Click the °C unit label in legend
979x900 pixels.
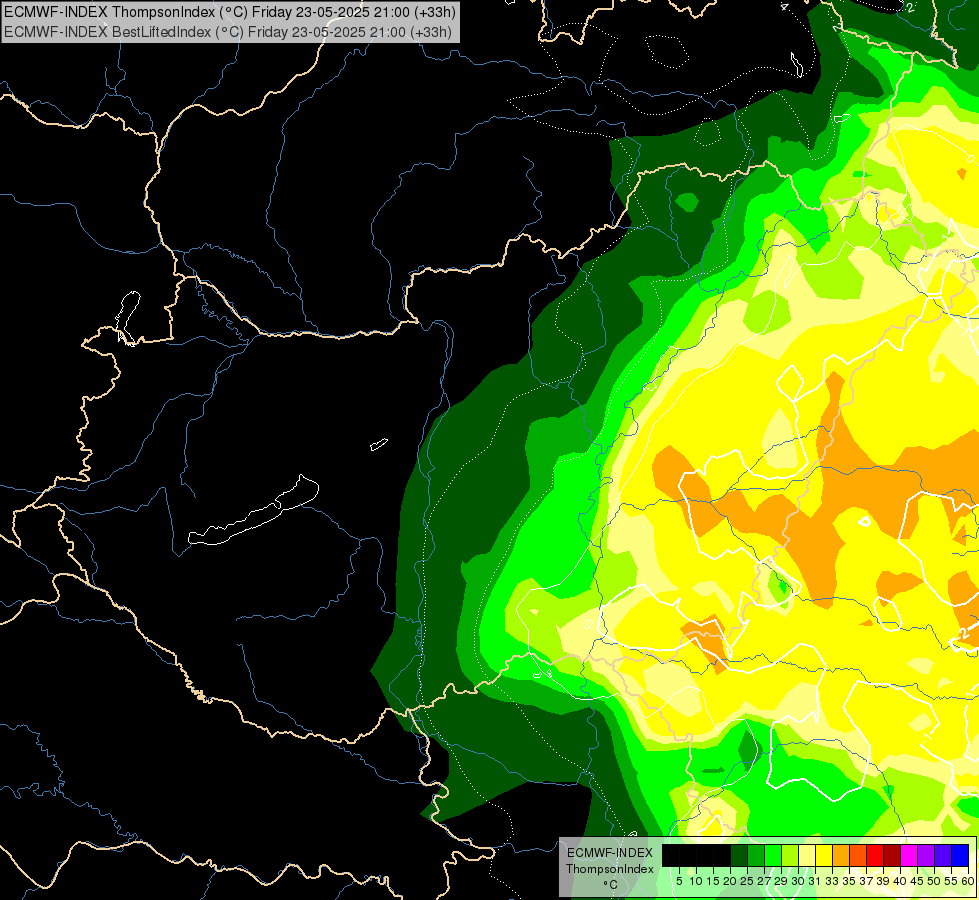(610, 885)
